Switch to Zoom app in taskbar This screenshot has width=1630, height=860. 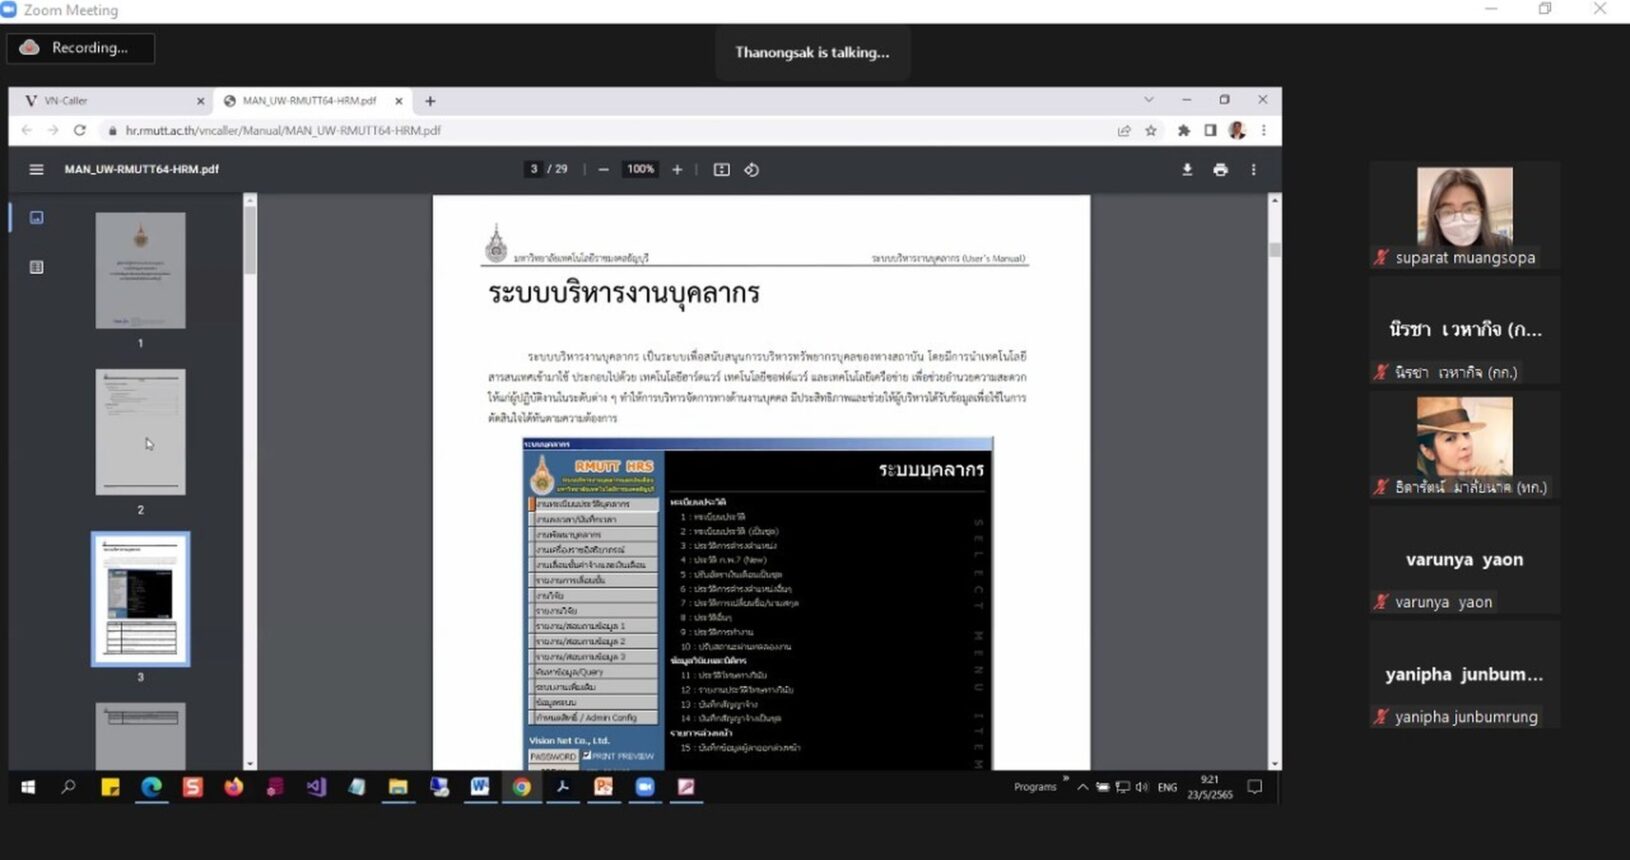[x=645, y=787]
